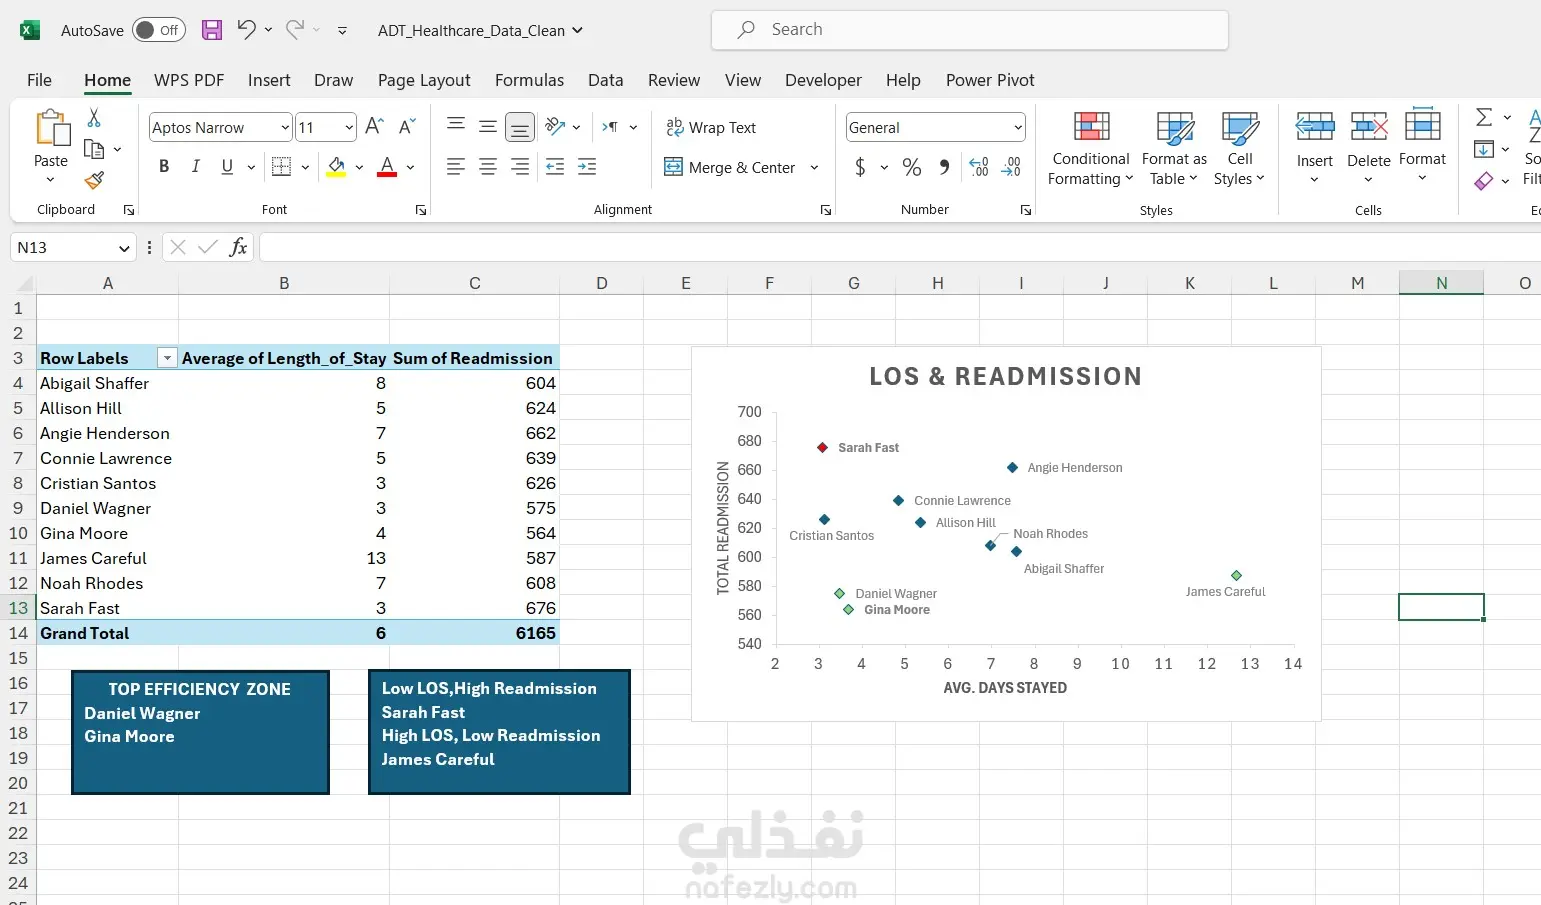1541x905 pixels.
Task: Click Increase Indent icon
Action: 587,167
